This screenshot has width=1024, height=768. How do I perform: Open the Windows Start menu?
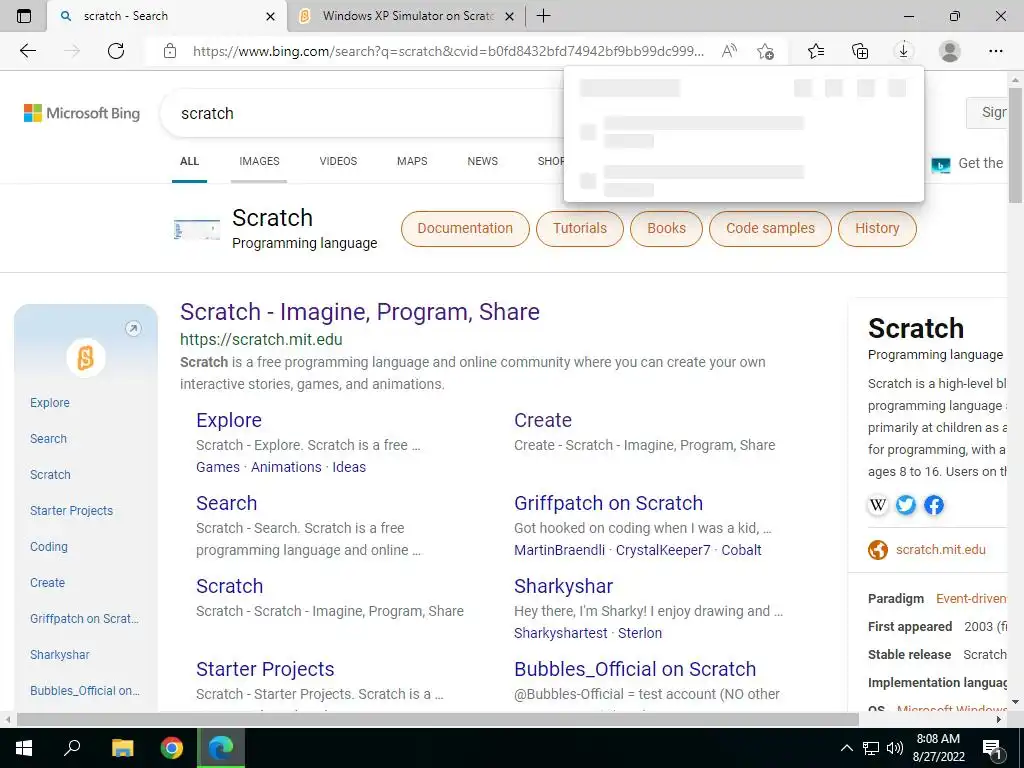tap(23, 748)
